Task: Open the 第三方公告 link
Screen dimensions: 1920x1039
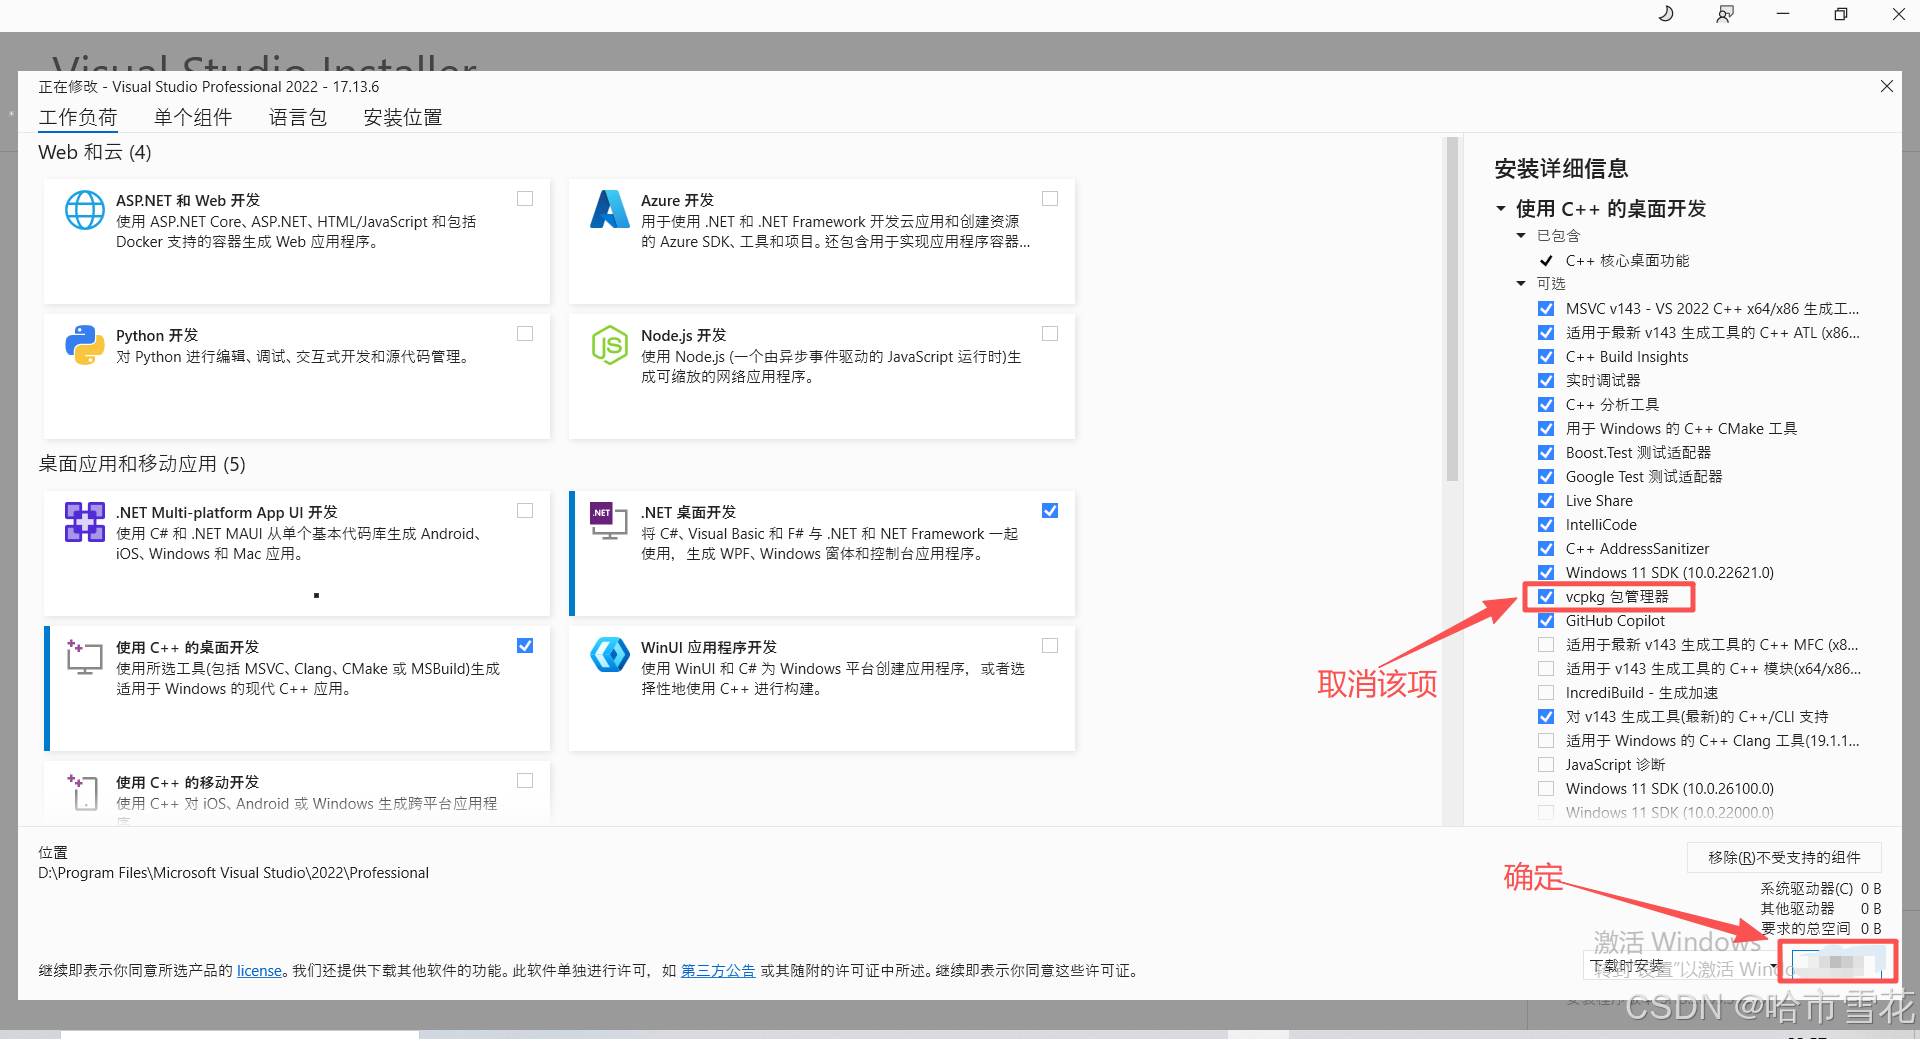Action: 718,971
